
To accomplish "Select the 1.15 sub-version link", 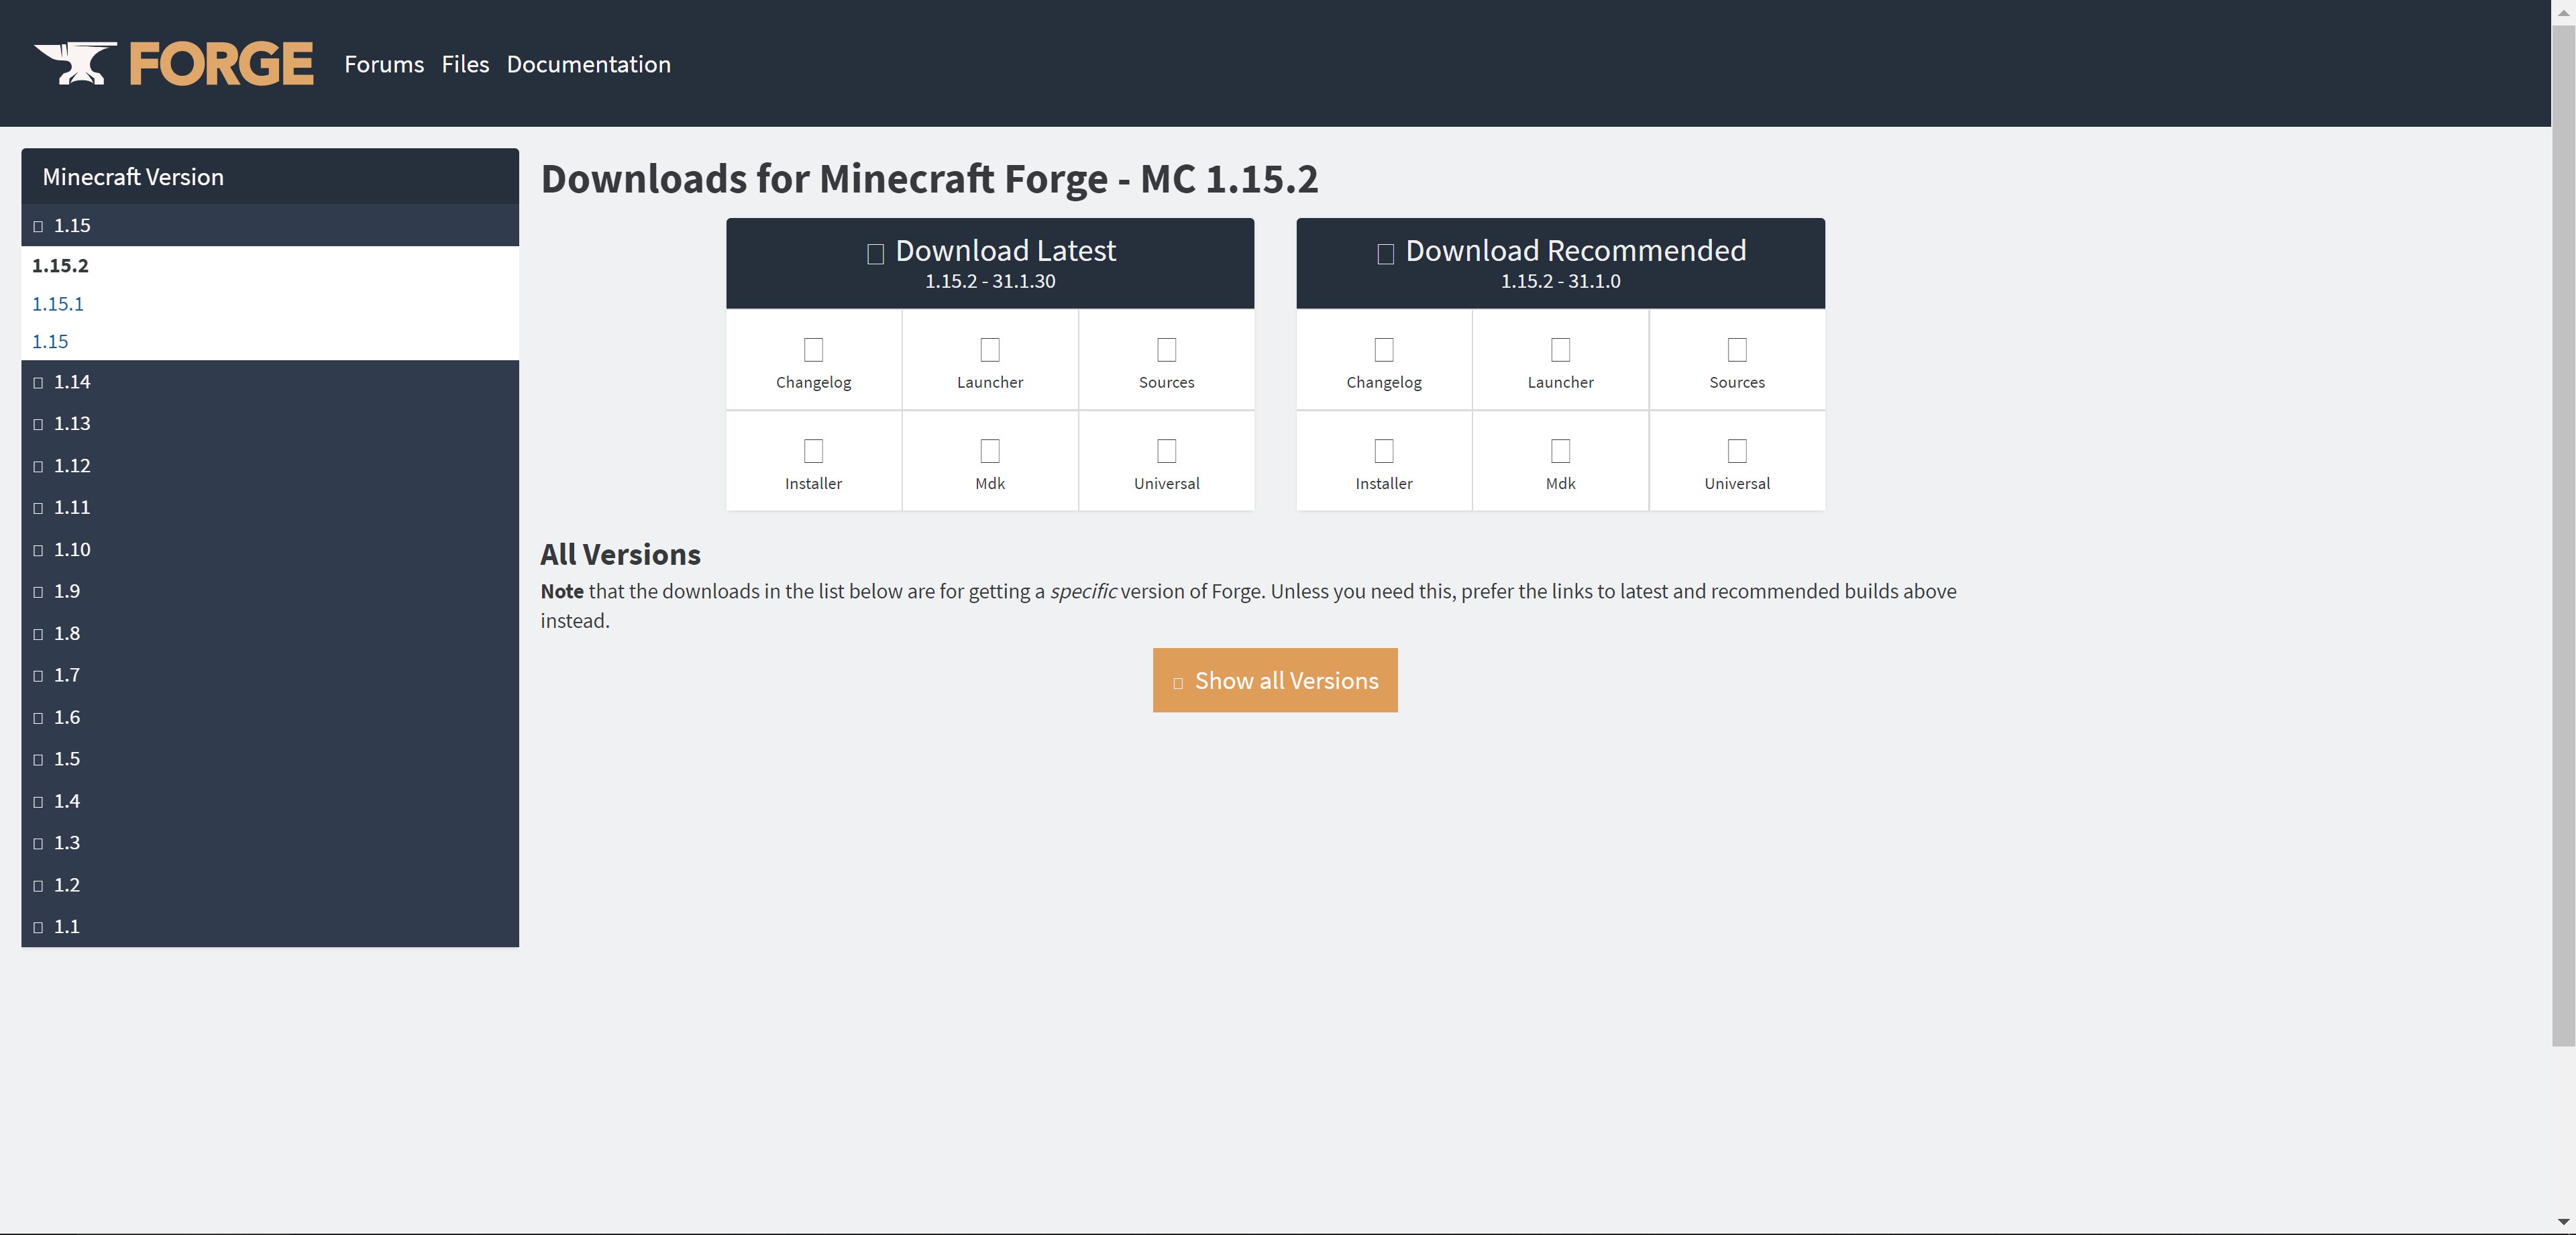I will (x=50, y=341).
